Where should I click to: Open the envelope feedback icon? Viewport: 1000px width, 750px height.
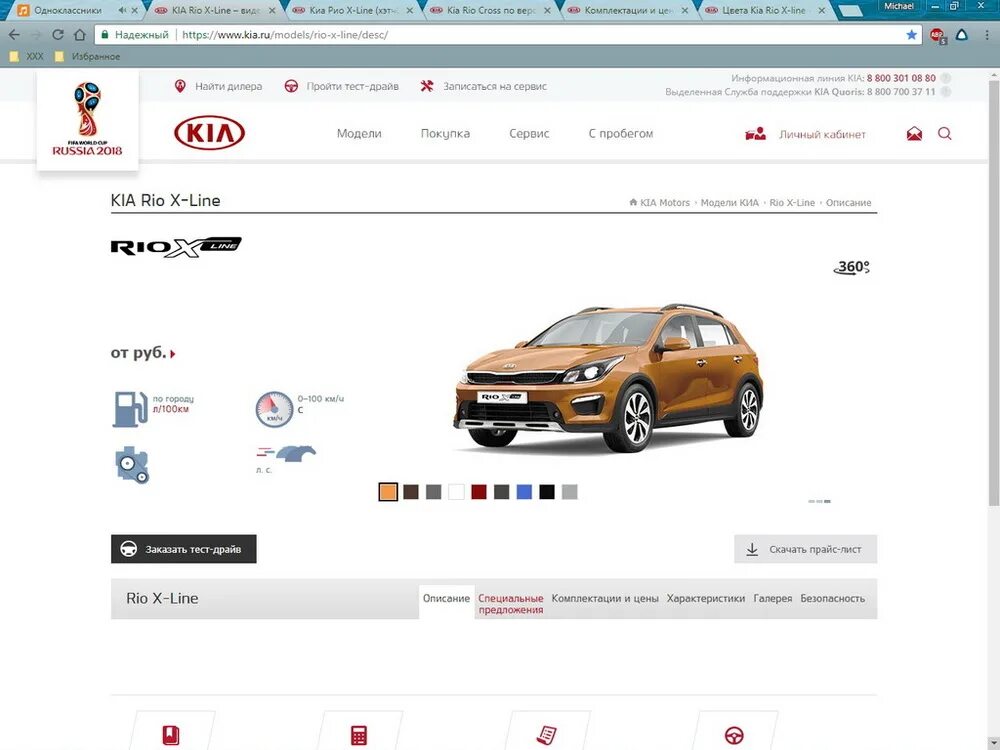click(914, 133)
